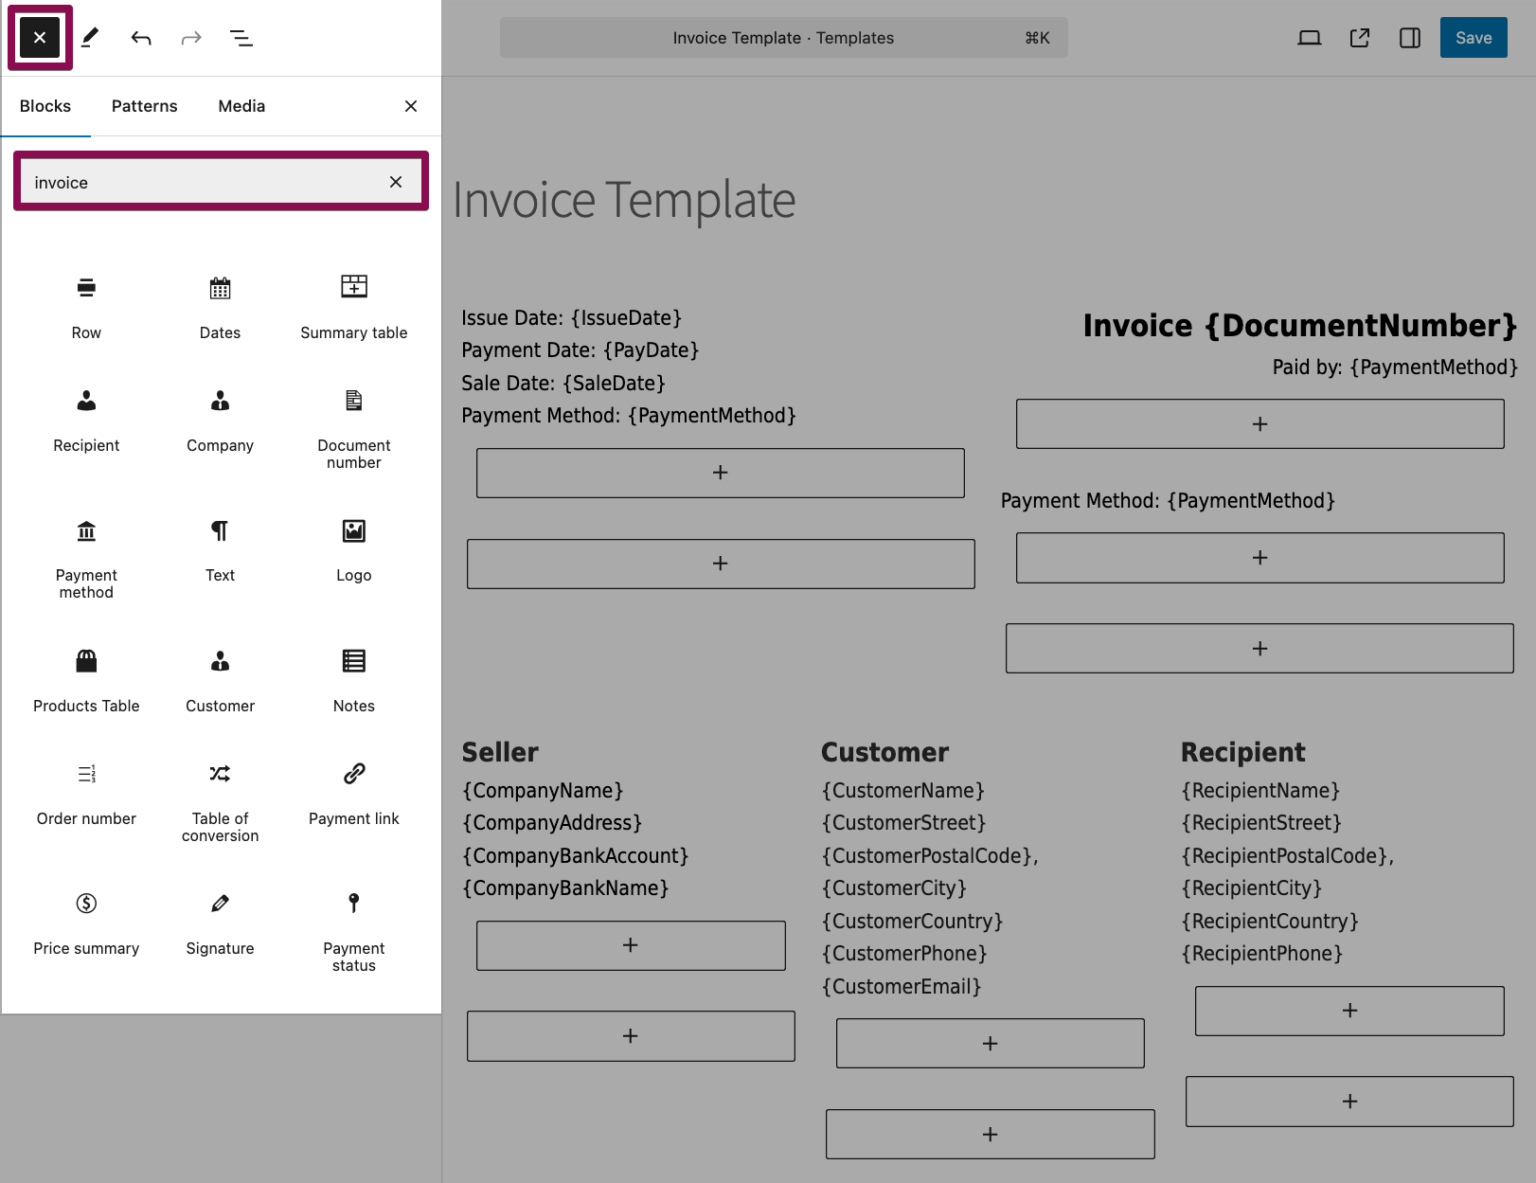Click the block search input field

click(200, 181)
